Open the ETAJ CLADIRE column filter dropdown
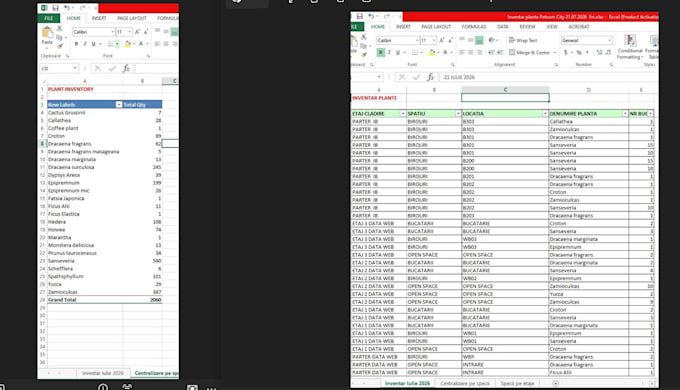Image resolution: width=680 pixels, height=390 pixels. click(403, 114)
